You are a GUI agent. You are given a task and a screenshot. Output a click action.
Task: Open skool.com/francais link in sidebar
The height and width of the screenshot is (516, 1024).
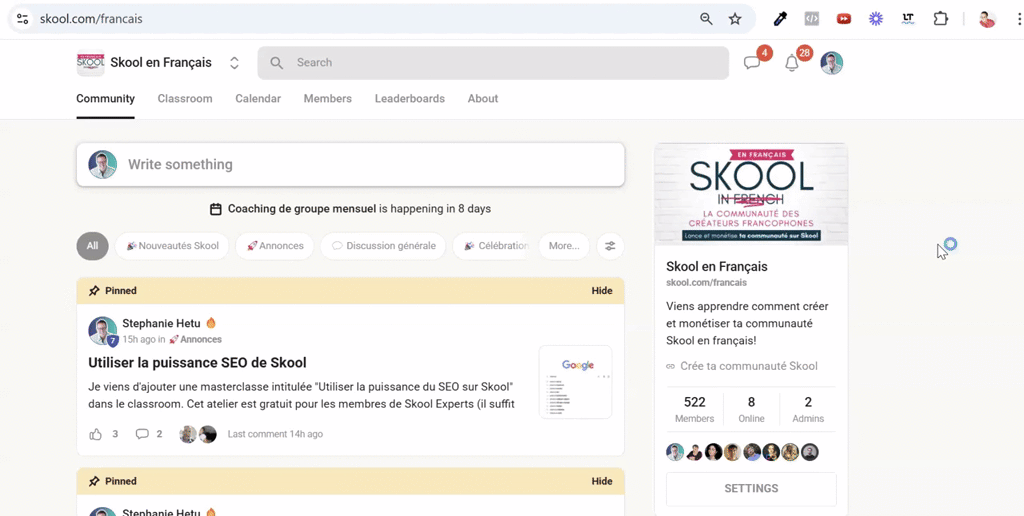click(x=707, y=283)
